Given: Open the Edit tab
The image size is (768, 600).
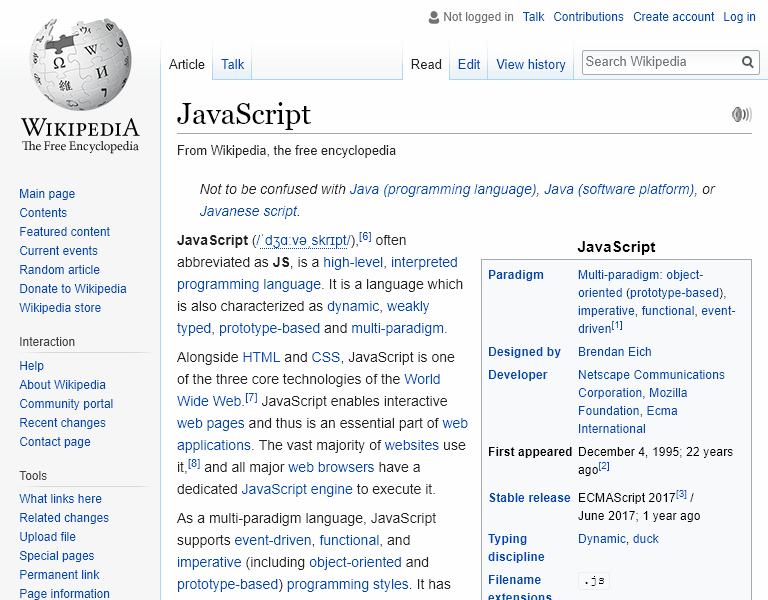Looking at the screenshot, I should click(469, 64).
